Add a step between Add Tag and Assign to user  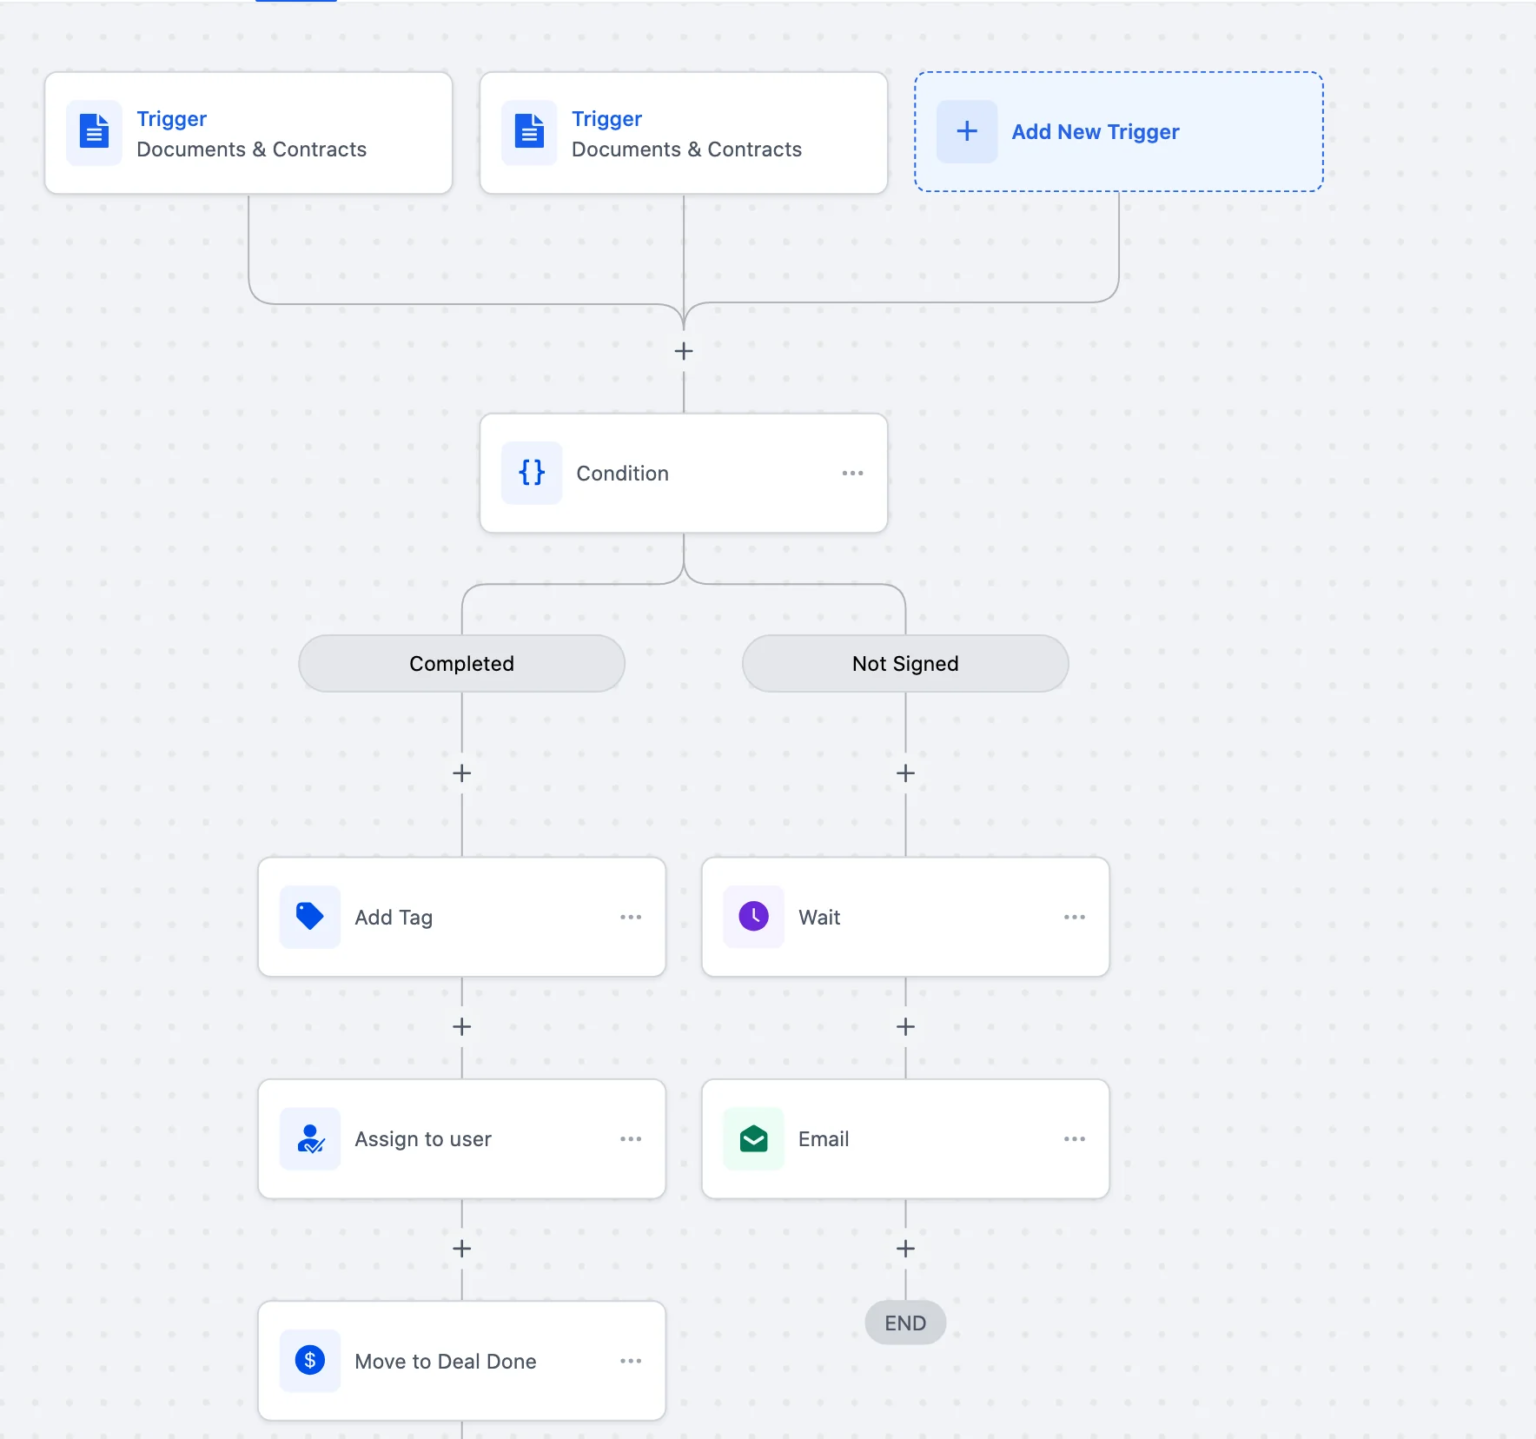point(461,1026)
